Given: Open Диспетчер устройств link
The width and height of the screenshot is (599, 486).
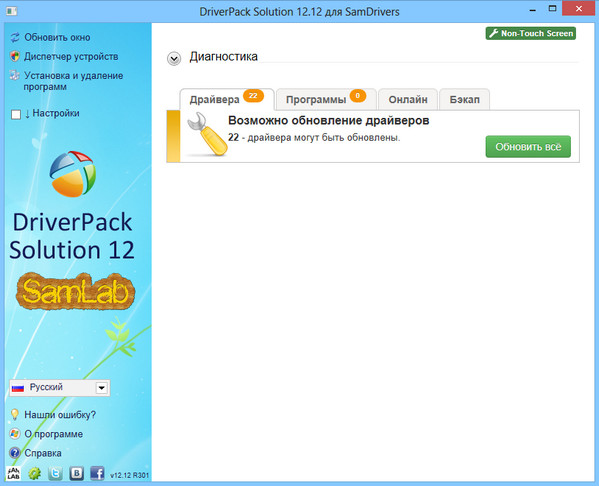Looking at the screenshot, I should click(x=71, y=57).
